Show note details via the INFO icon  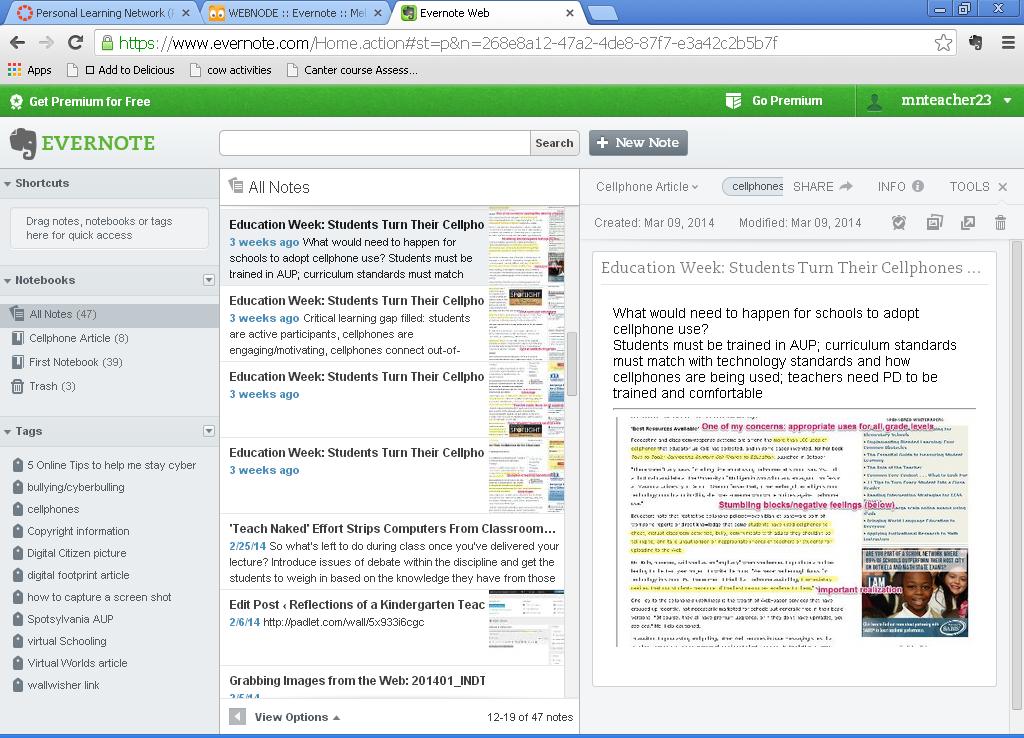point(918,186)
